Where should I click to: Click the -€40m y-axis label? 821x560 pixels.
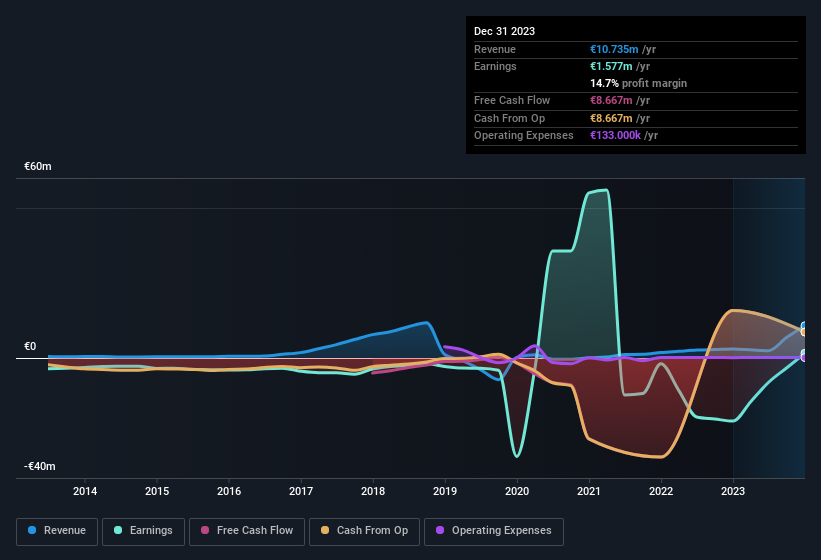click(40, 467)
